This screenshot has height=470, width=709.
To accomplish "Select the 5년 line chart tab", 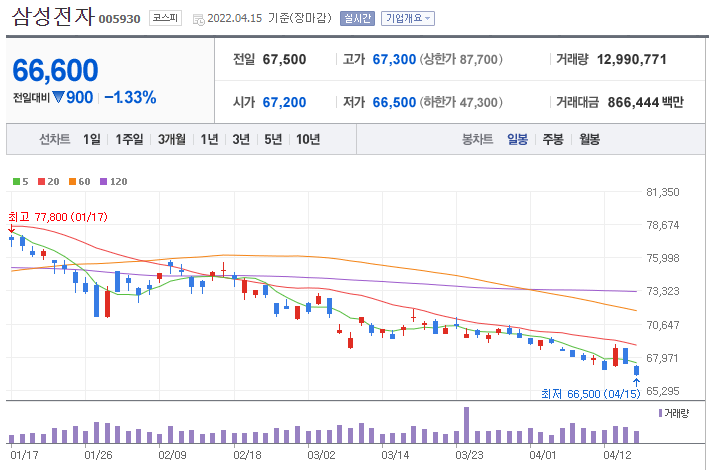I will tap(273, 139).
